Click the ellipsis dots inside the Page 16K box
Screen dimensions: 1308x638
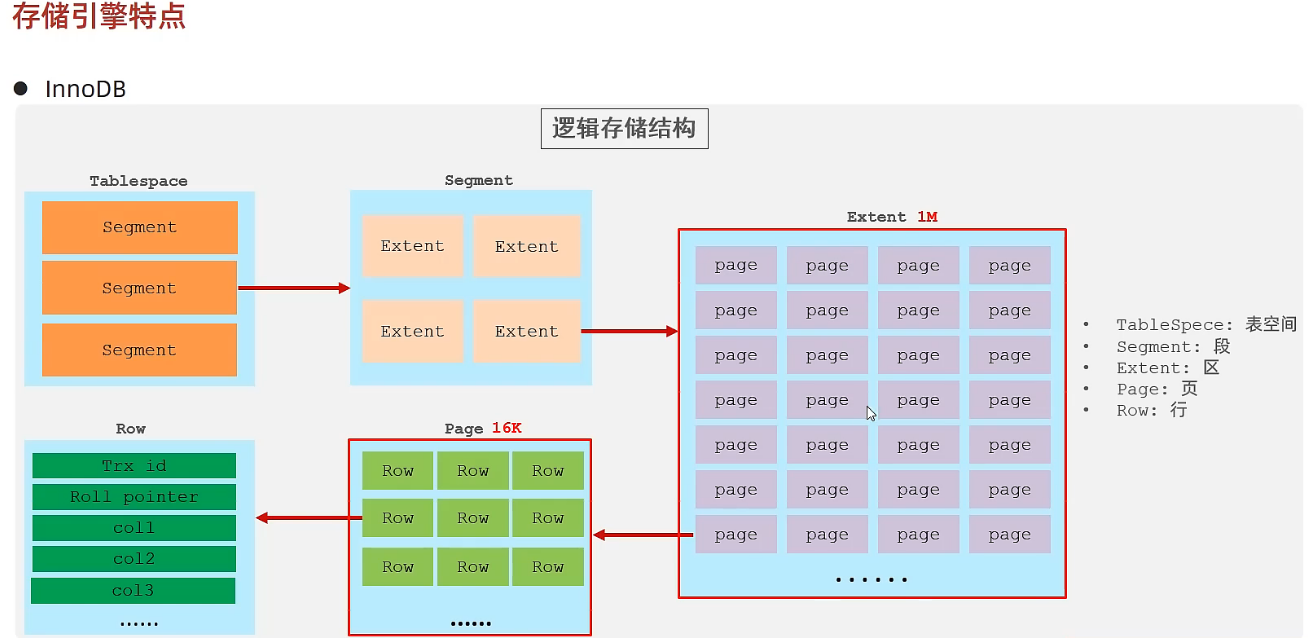470,623
